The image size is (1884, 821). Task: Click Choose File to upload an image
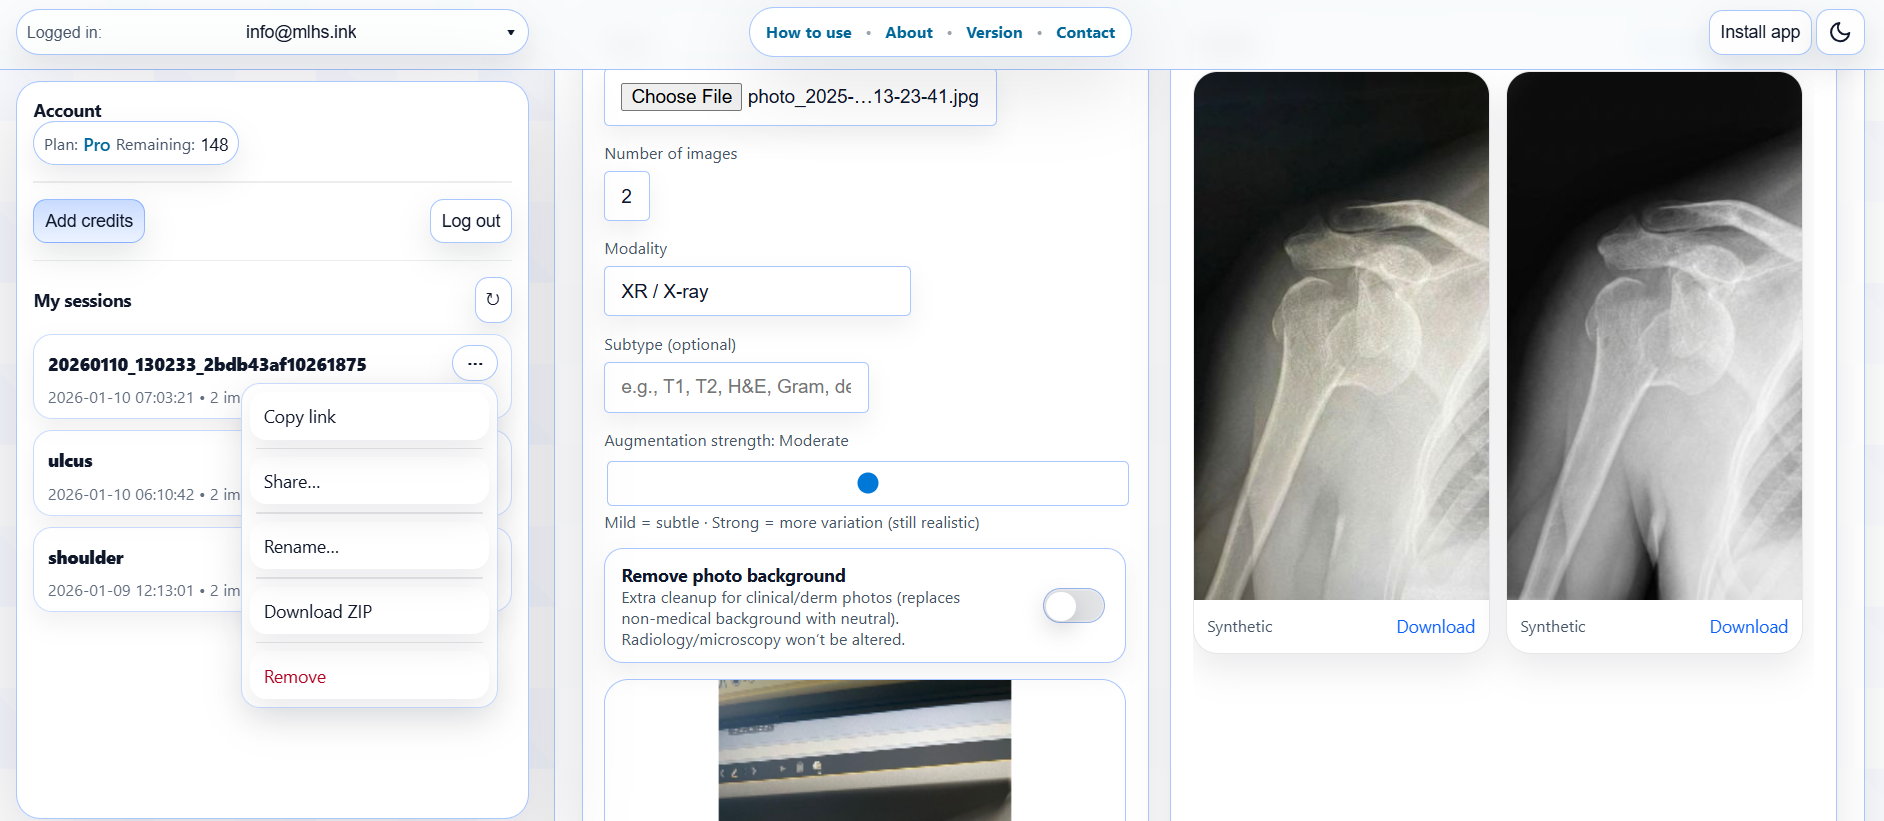(680, 96)
